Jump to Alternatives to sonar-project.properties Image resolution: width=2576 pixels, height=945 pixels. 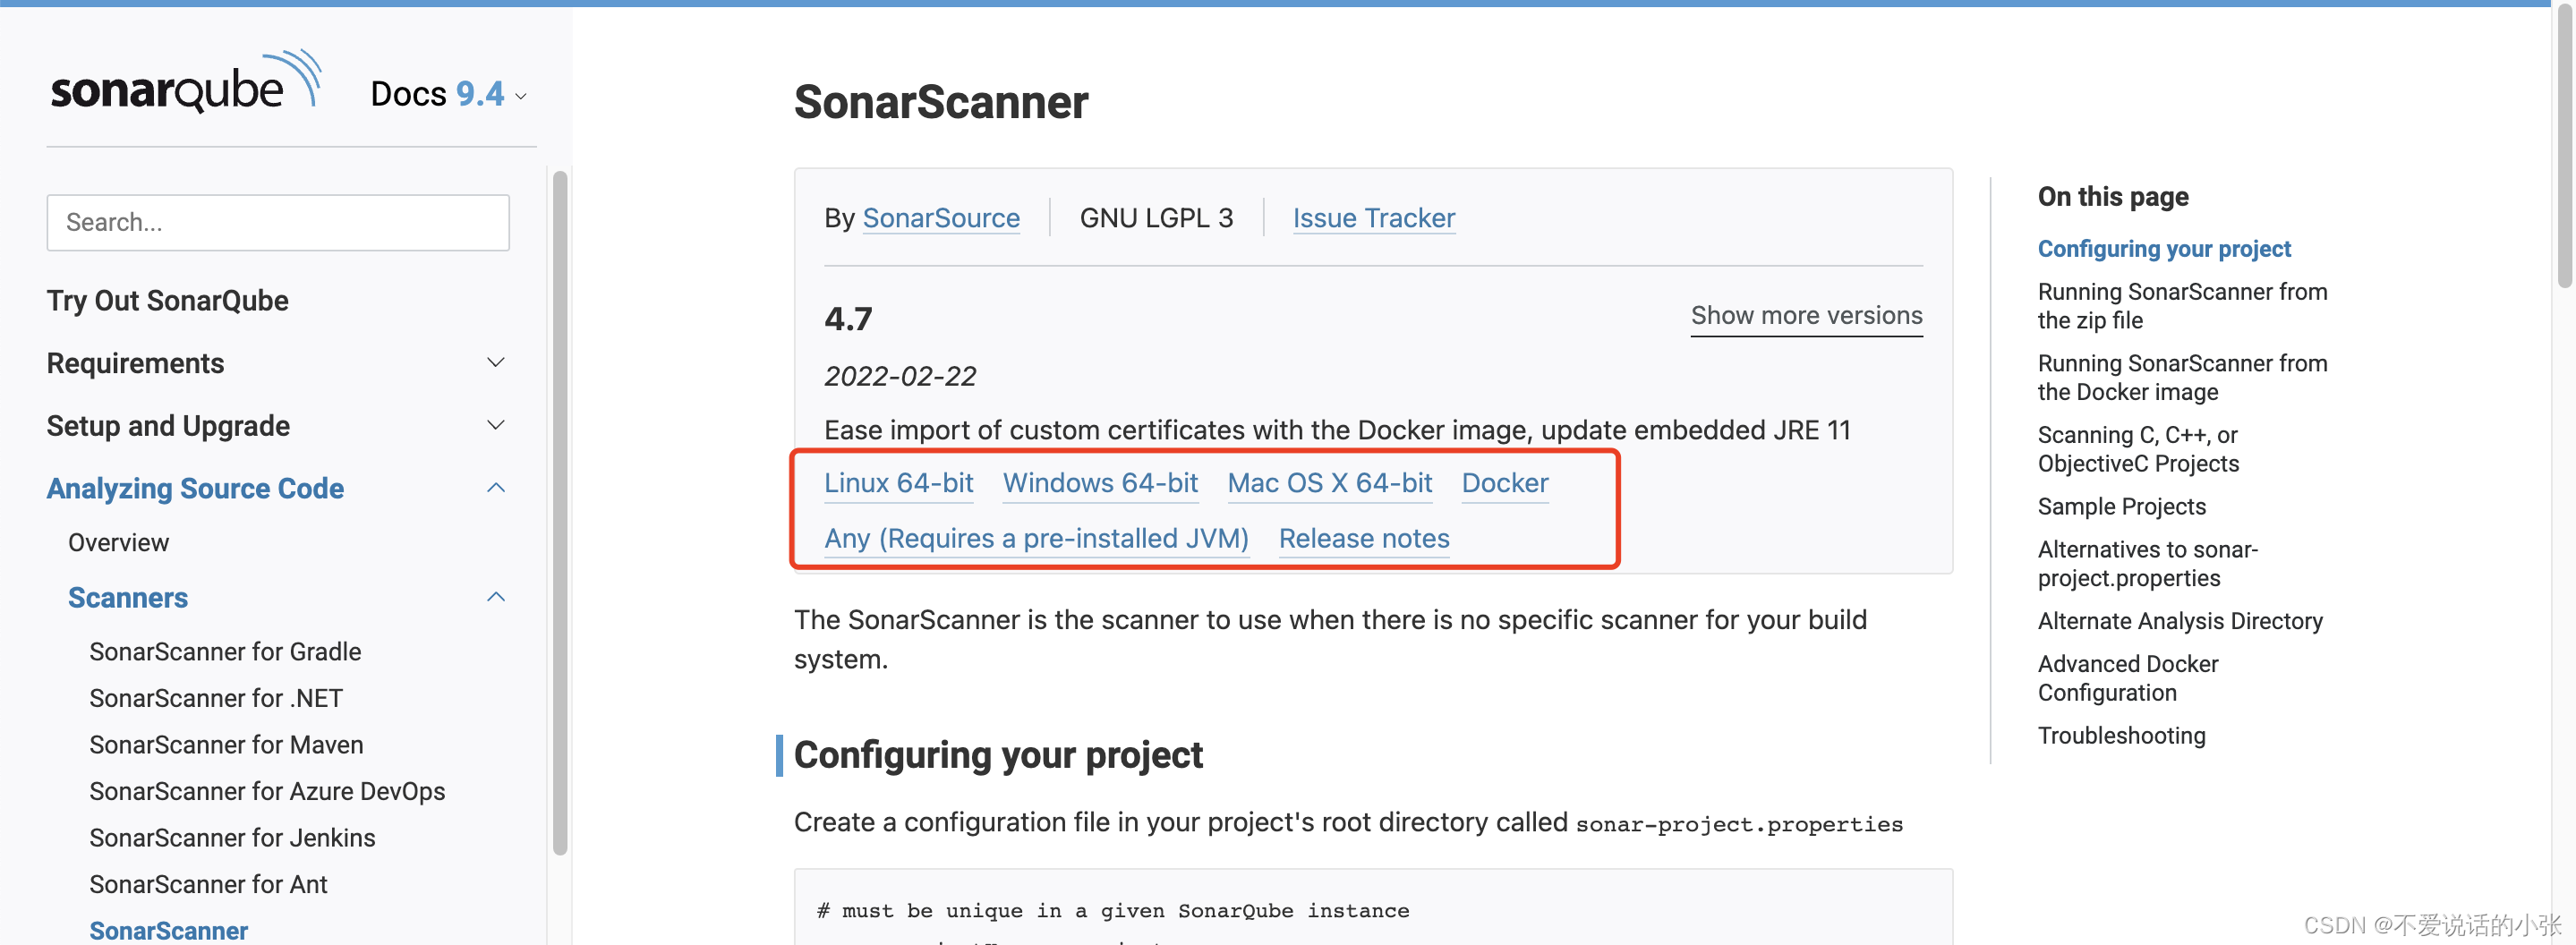[x=2147, y=563]
